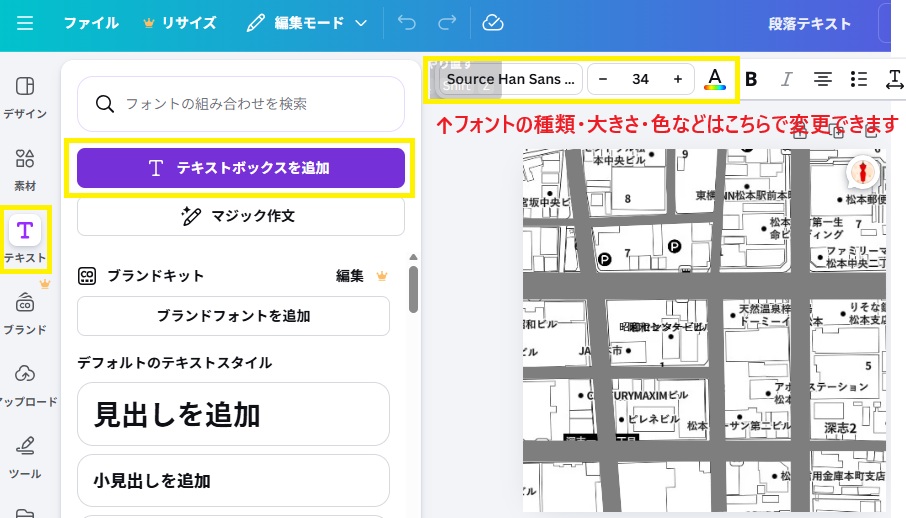Screen dimensions: 906x518
Task: Toggle bold text formatting
Action: tap(751, 79)
